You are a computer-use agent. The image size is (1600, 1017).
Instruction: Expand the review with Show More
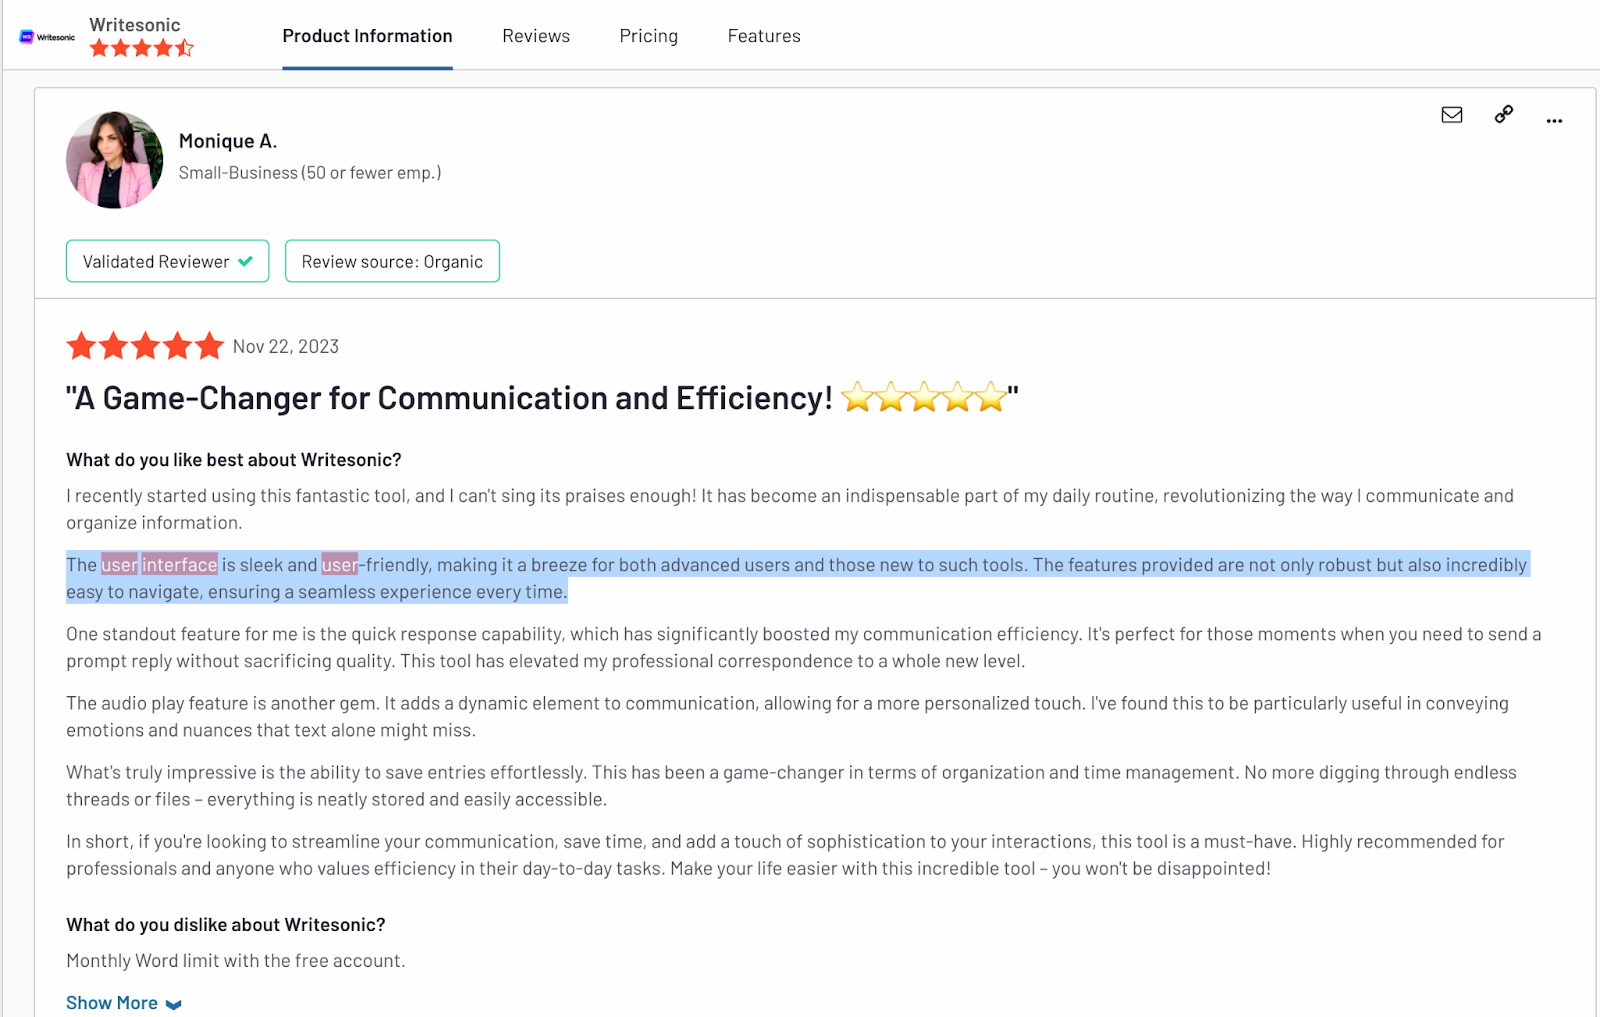pos(124,1003)
